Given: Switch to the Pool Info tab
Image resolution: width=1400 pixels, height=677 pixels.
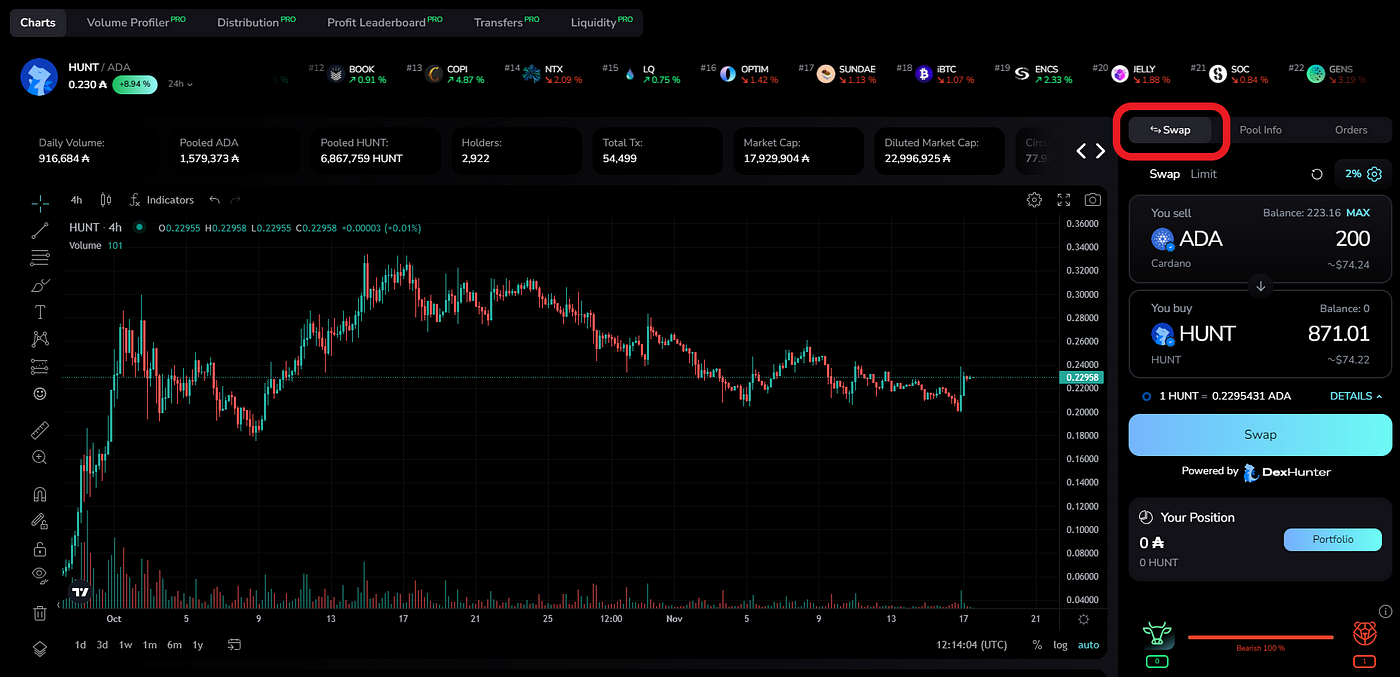Looking at the screenshot, I should pyautogui.click(x=1260, y=130).
